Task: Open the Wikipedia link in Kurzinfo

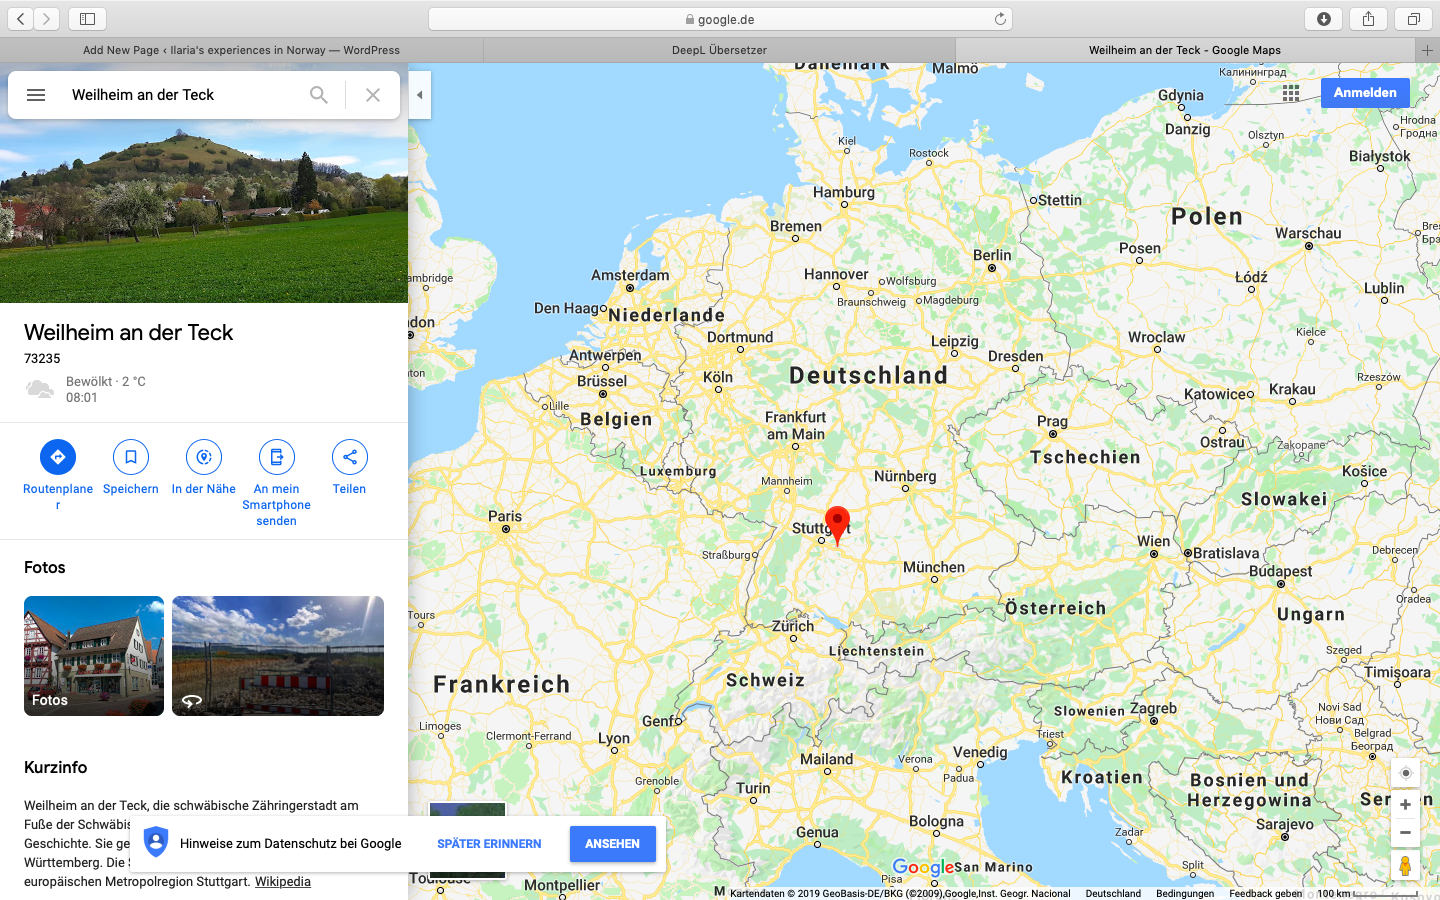Action: [x=283, y=881]
